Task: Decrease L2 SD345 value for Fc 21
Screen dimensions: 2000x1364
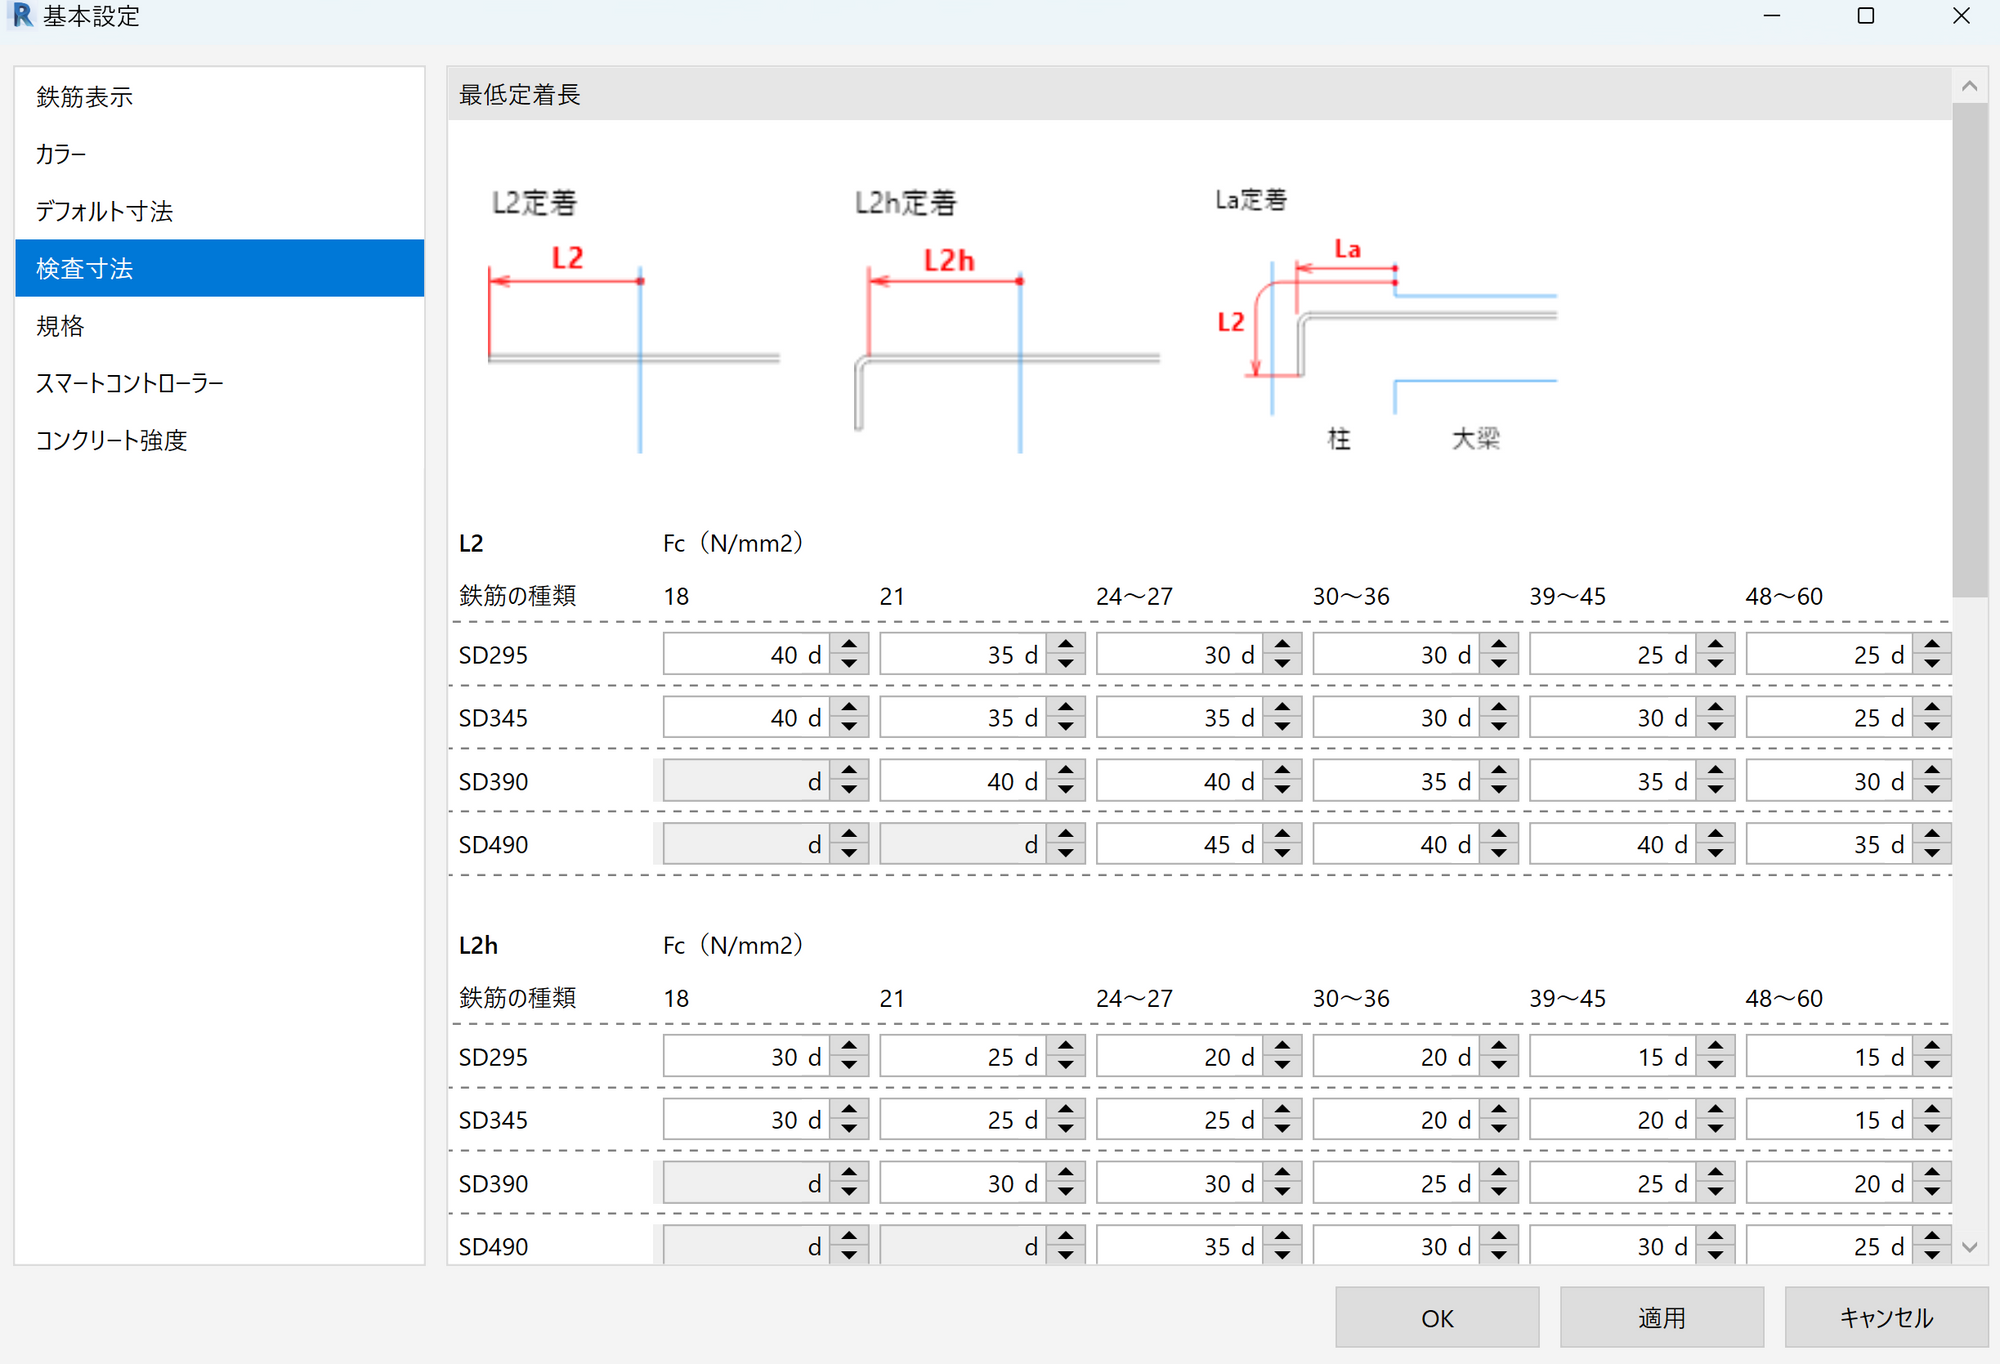Action: click(x=1066, y=727)
